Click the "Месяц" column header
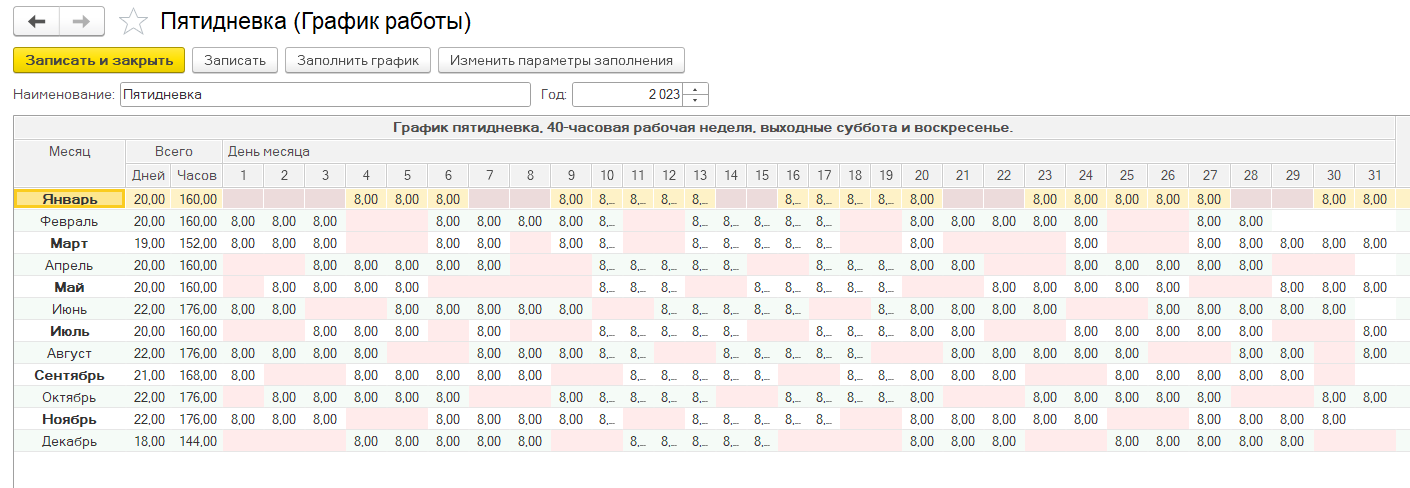Viewport: 1410px width, 488px height. click(70, 152)
